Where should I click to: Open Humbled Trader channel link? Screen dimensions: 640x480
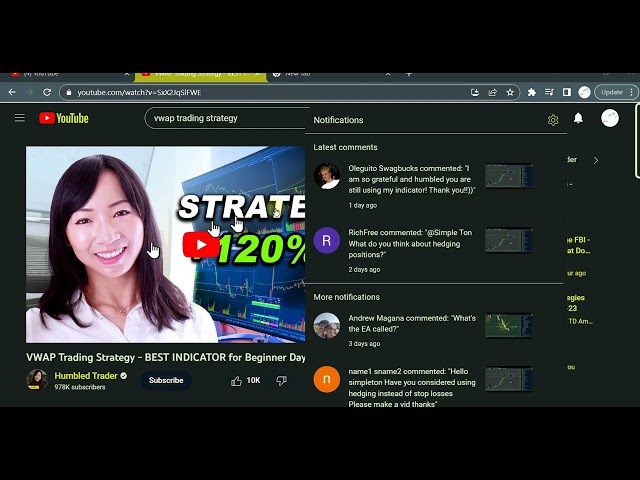click(x=85, y=376)
